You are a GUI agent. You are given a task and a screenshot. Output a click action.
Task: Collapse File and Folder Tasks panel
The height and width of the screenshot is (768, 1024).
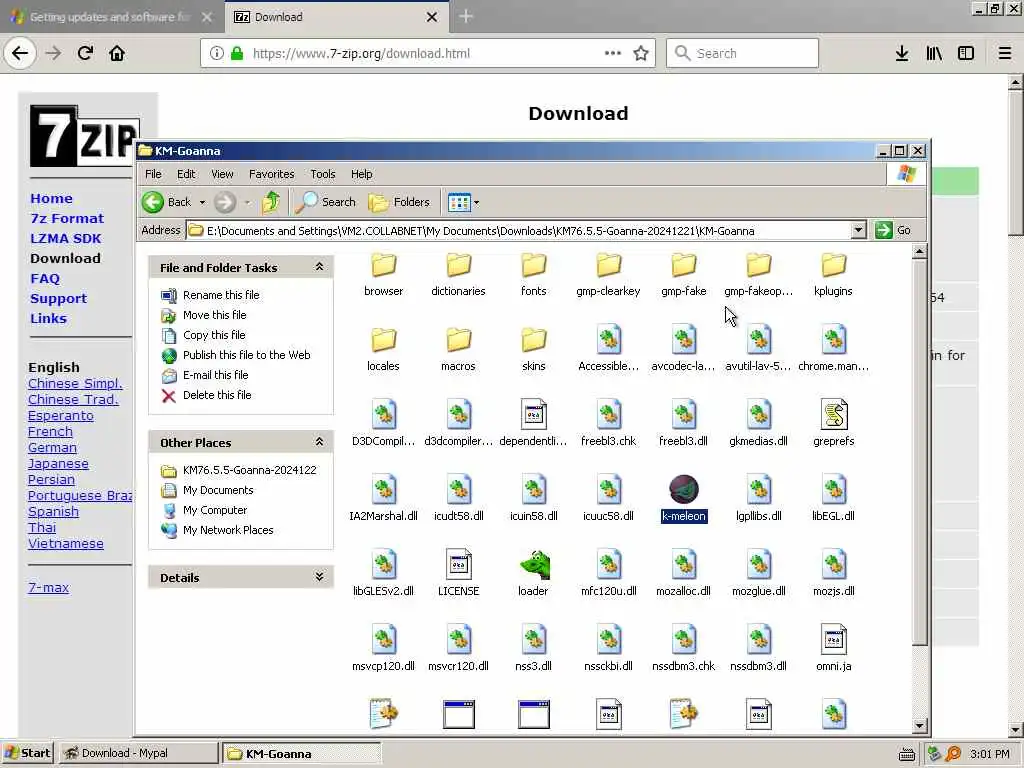[x=319, y=267]
